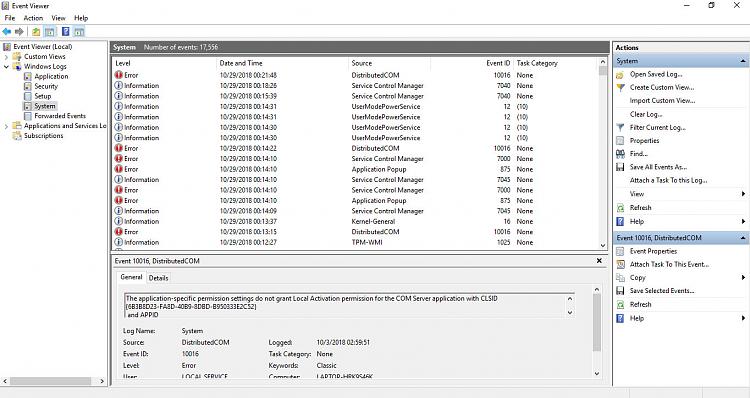Click the Open Saved Log folder icon
750x398 pixels.
point(620,75)
